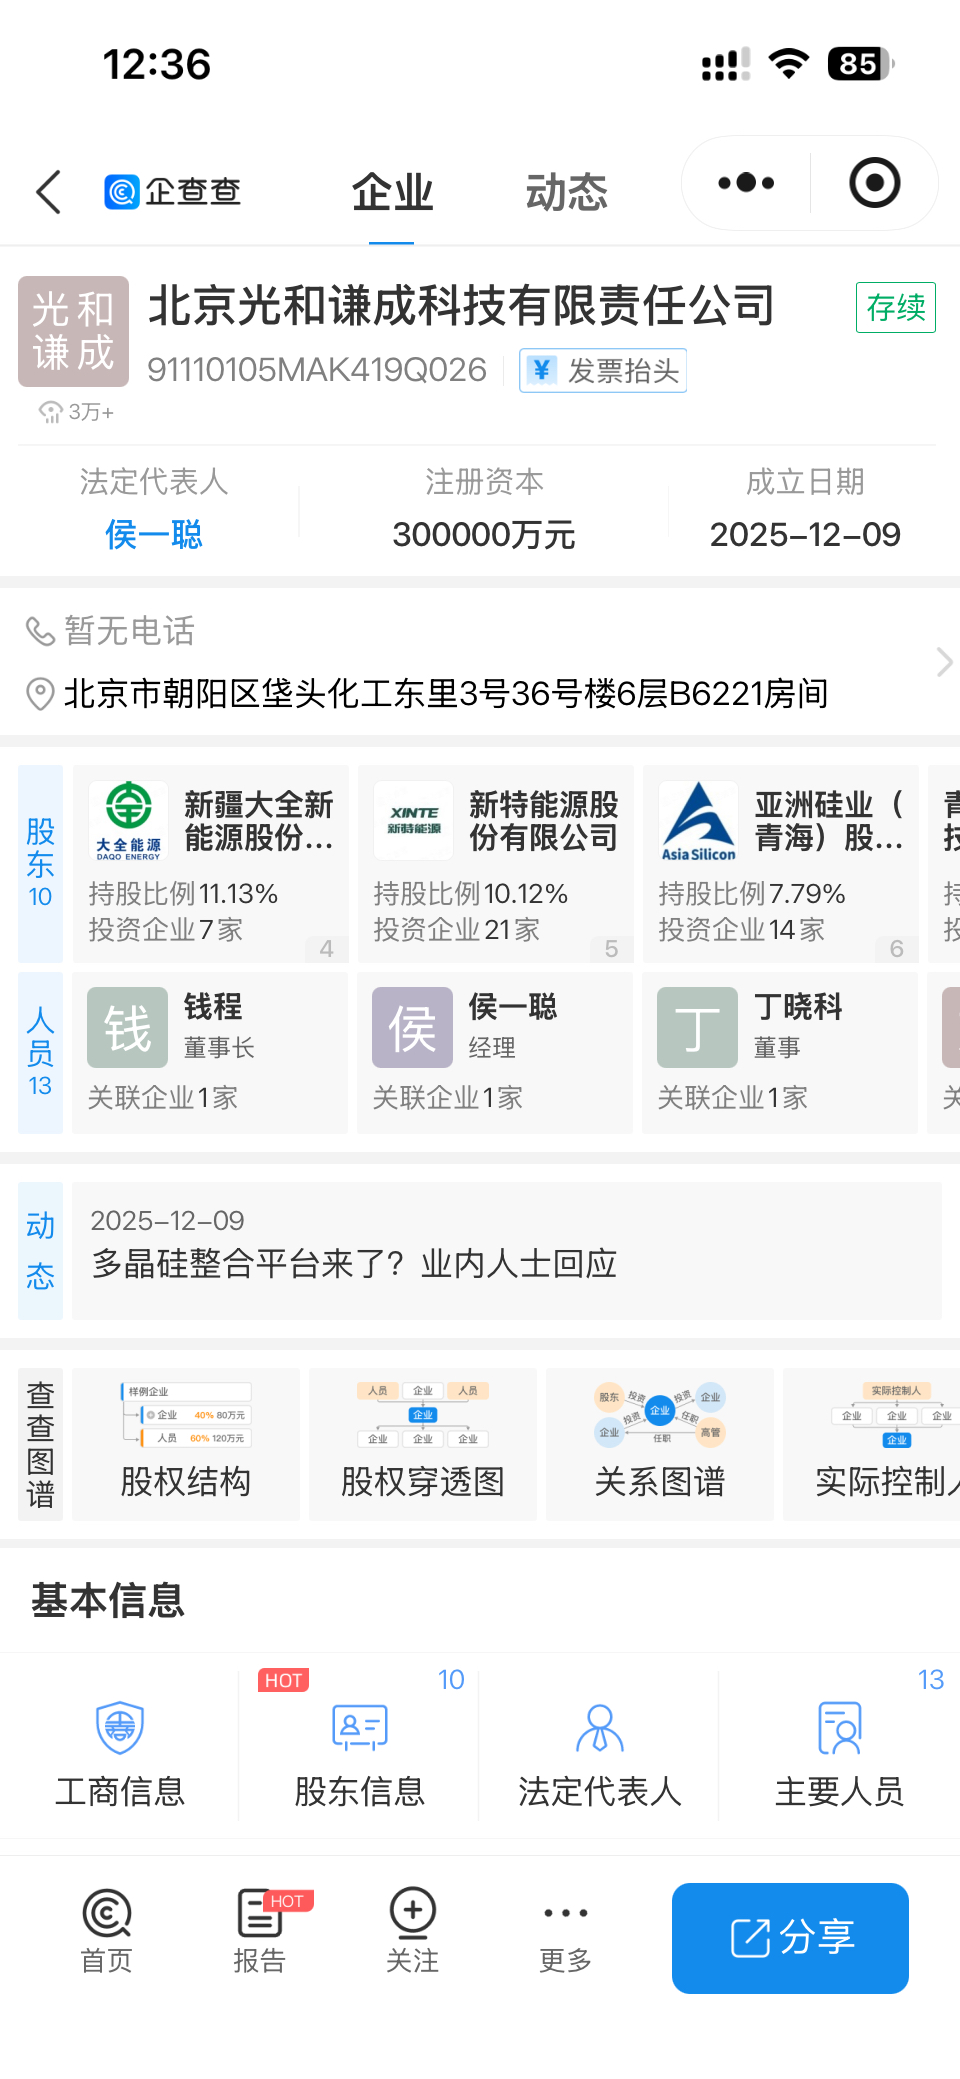Open the 人员 13 side tab
Viewport: 960px width, 2079px height.
pos(40,1053)
